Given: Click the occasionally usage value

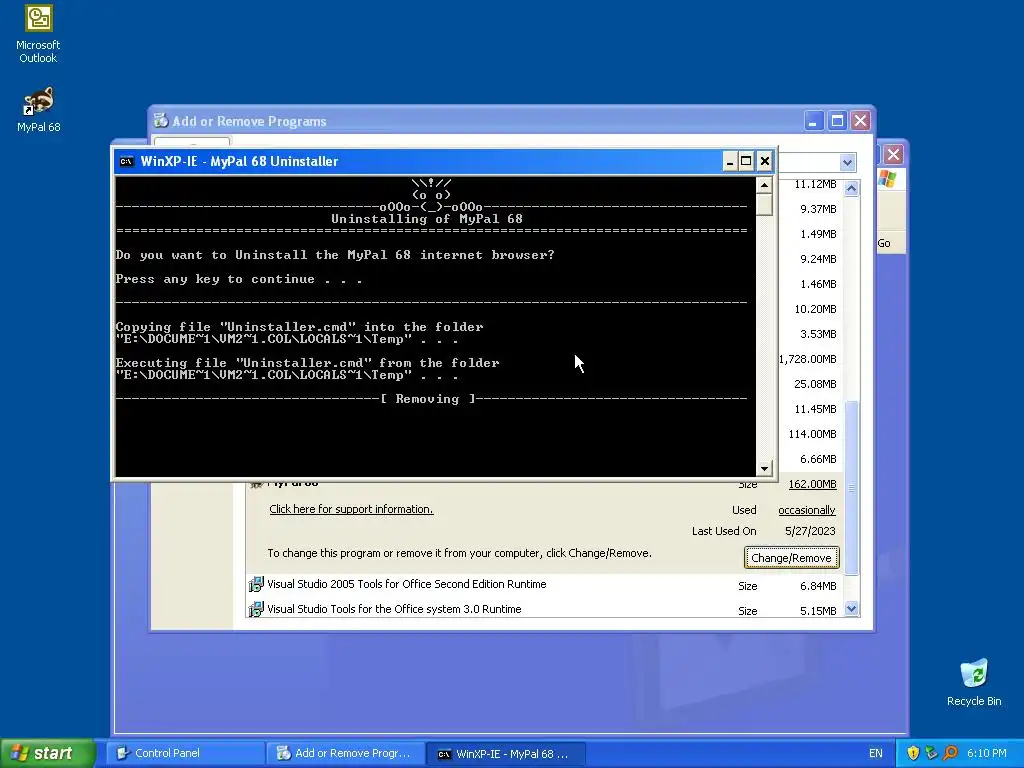Looking at the screenshot, I should point(807,510).
